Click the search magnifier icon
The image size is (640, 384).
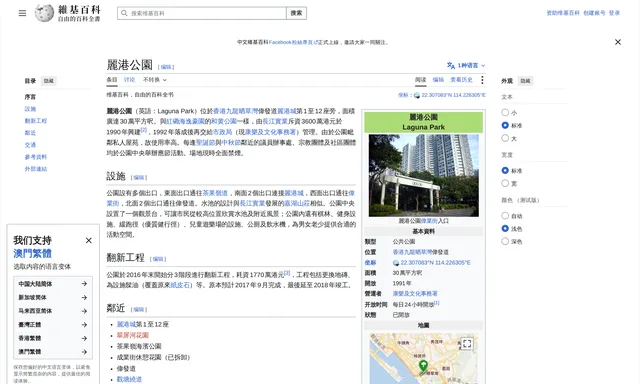pyautogui.click(x=124, y=13)
